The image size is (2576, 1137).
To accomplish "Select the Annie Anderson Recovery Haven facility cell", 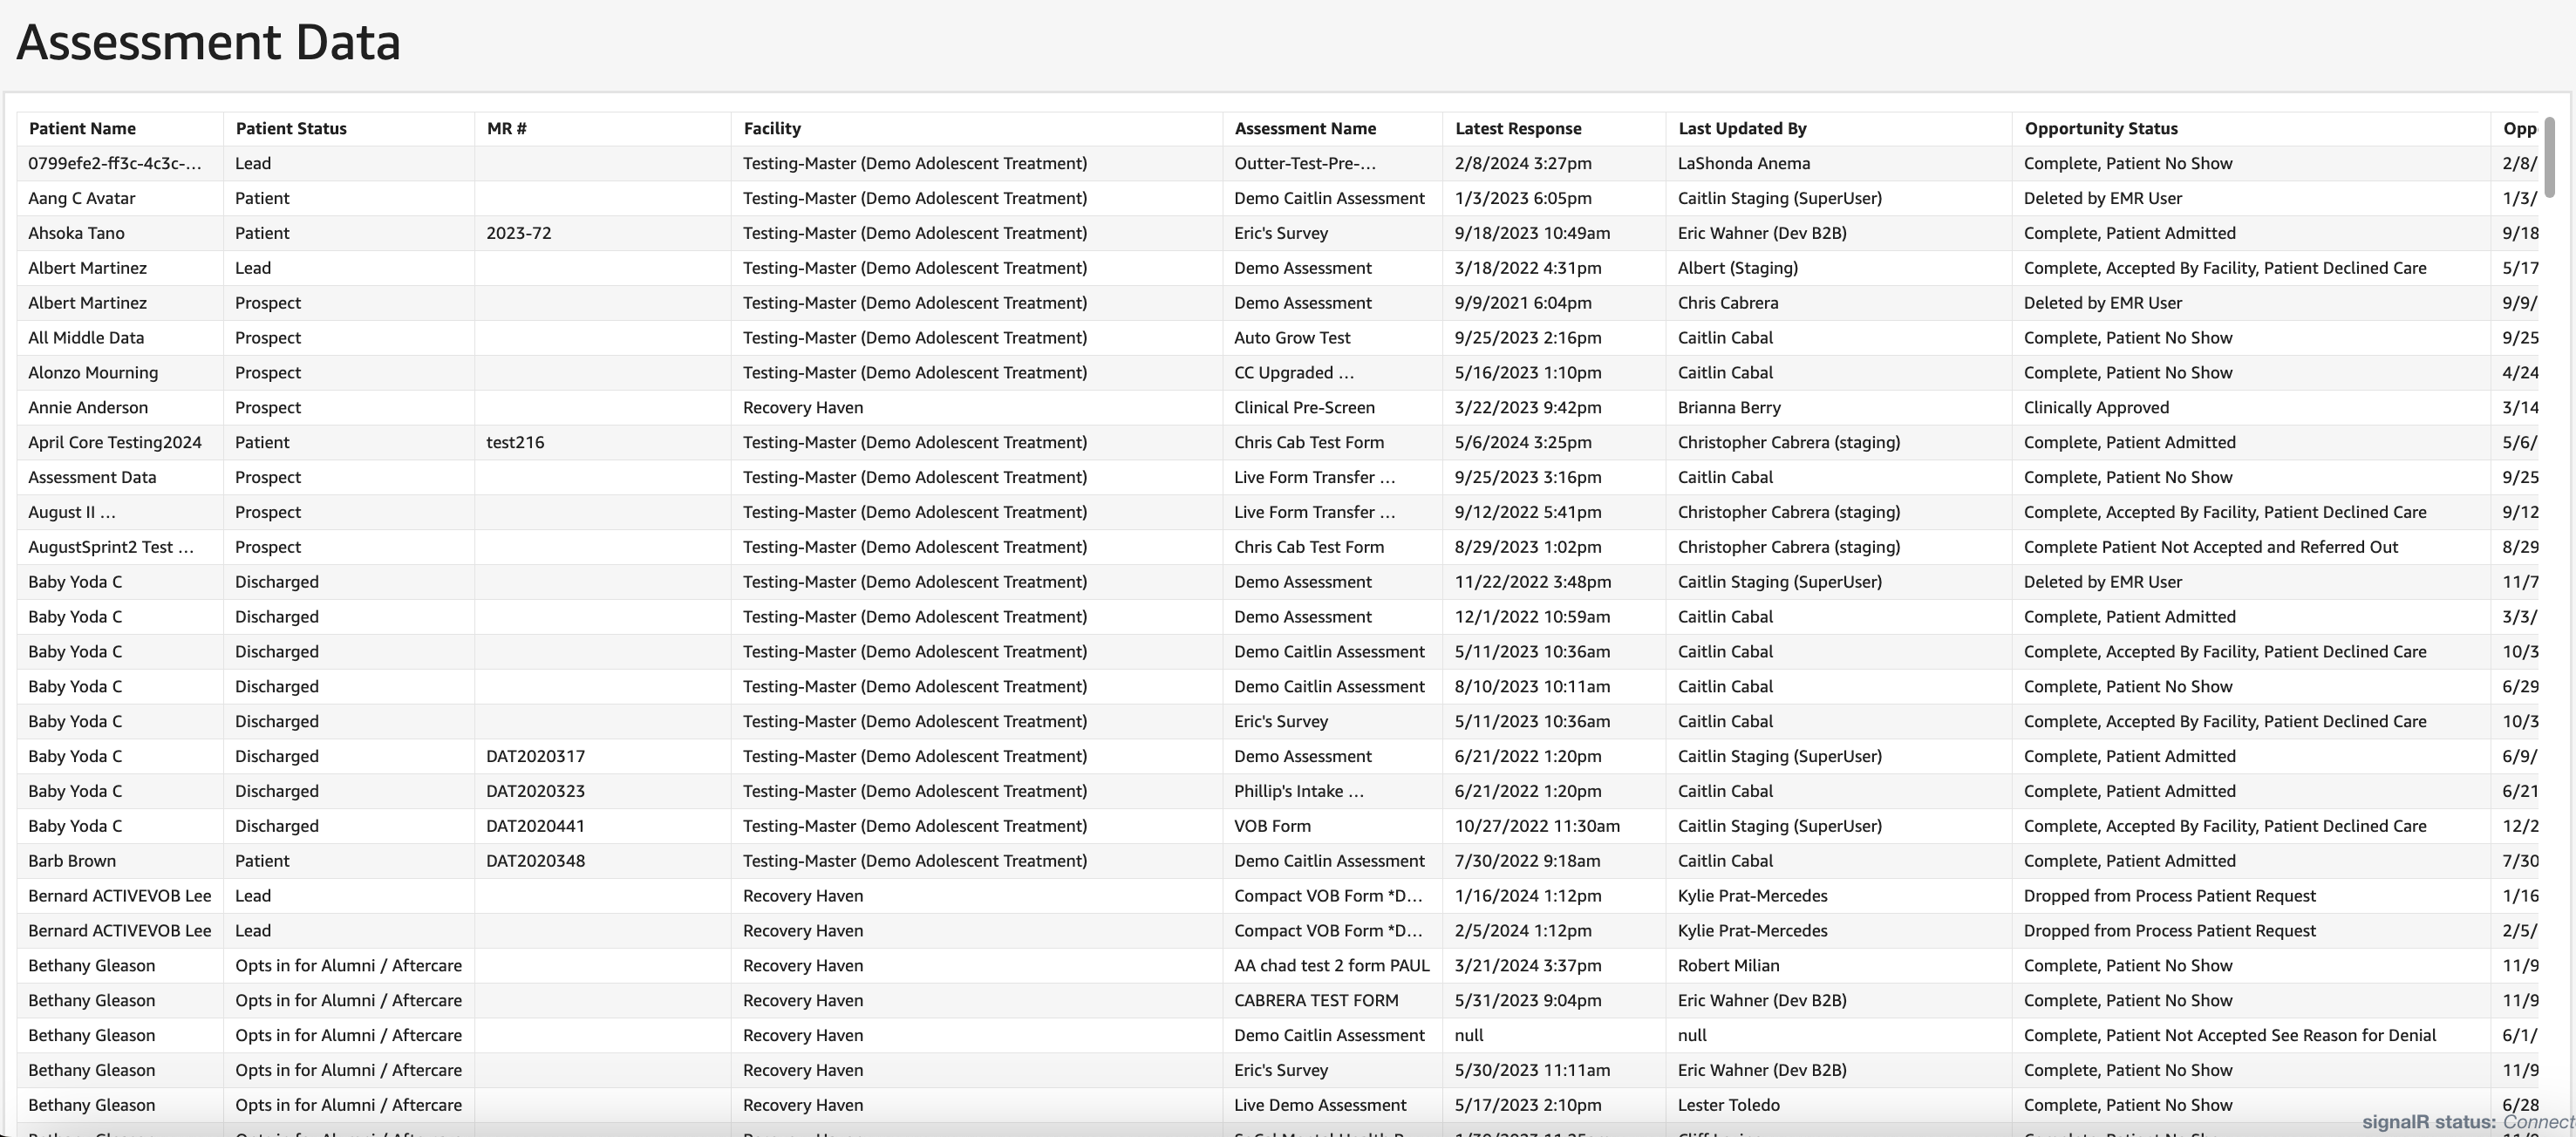I will coord(802,407).
